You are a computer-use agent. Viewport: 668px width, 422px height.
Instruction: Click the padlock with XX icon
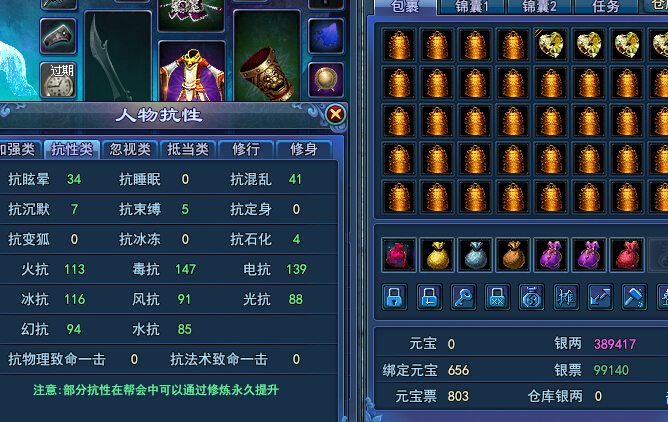497,297
